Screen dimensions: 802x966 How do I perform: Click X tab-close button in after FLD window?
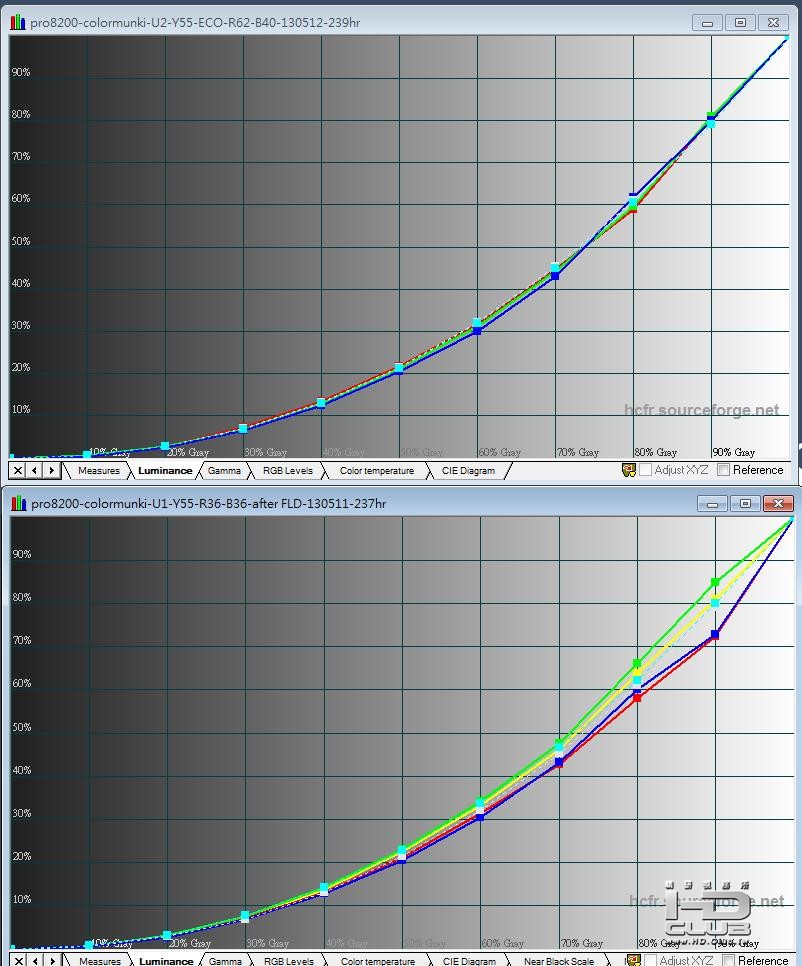click(x=19, y=960)
